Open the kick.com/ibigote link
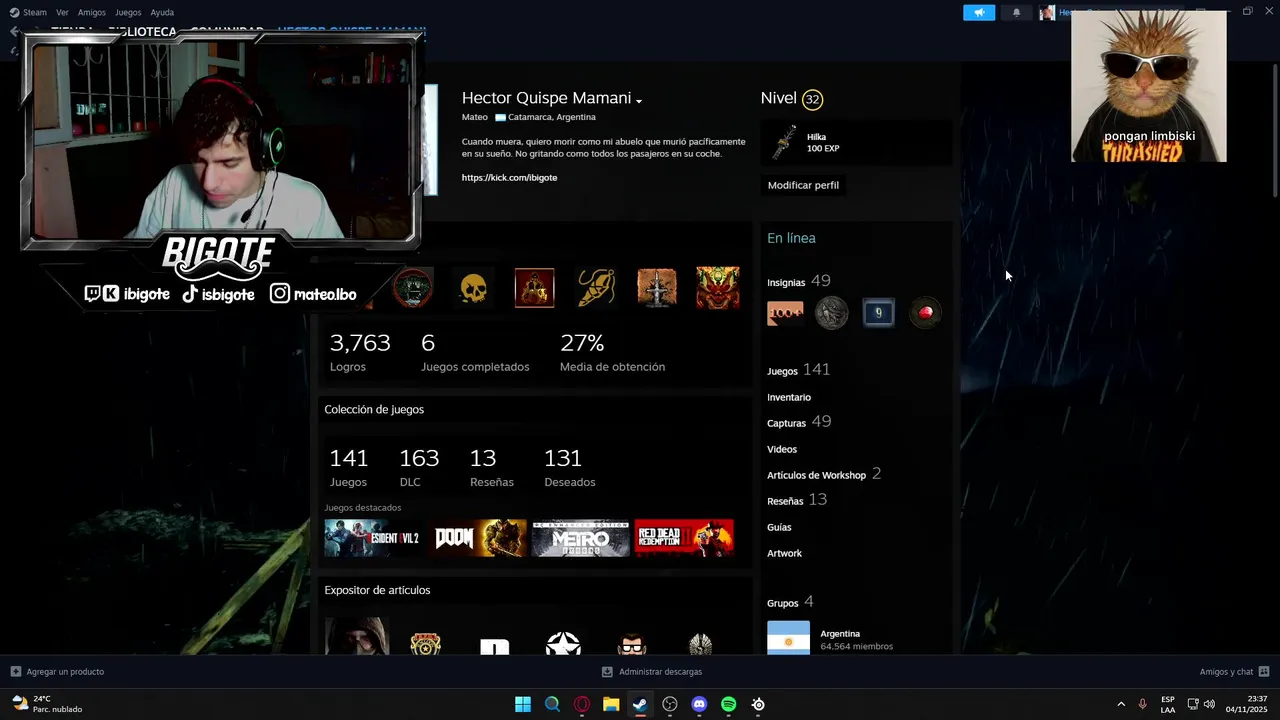1280x720 pixels. click(509, 177)
